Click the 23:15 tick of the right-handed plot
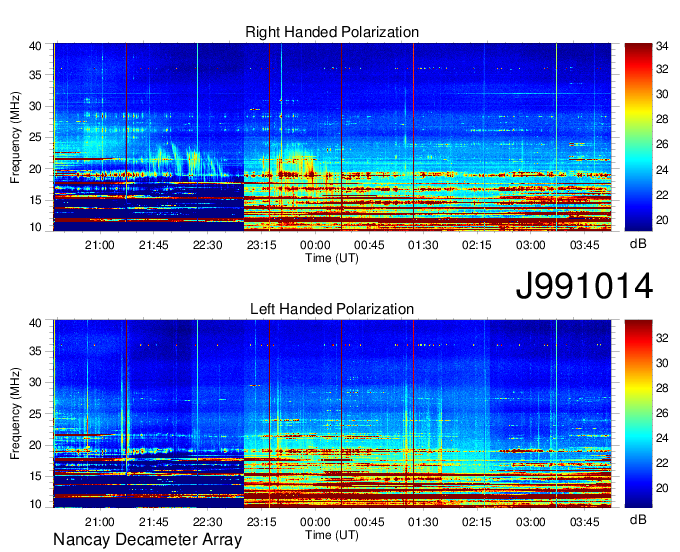Viewport: 680px width, 552px height. (x=262, y=245)
